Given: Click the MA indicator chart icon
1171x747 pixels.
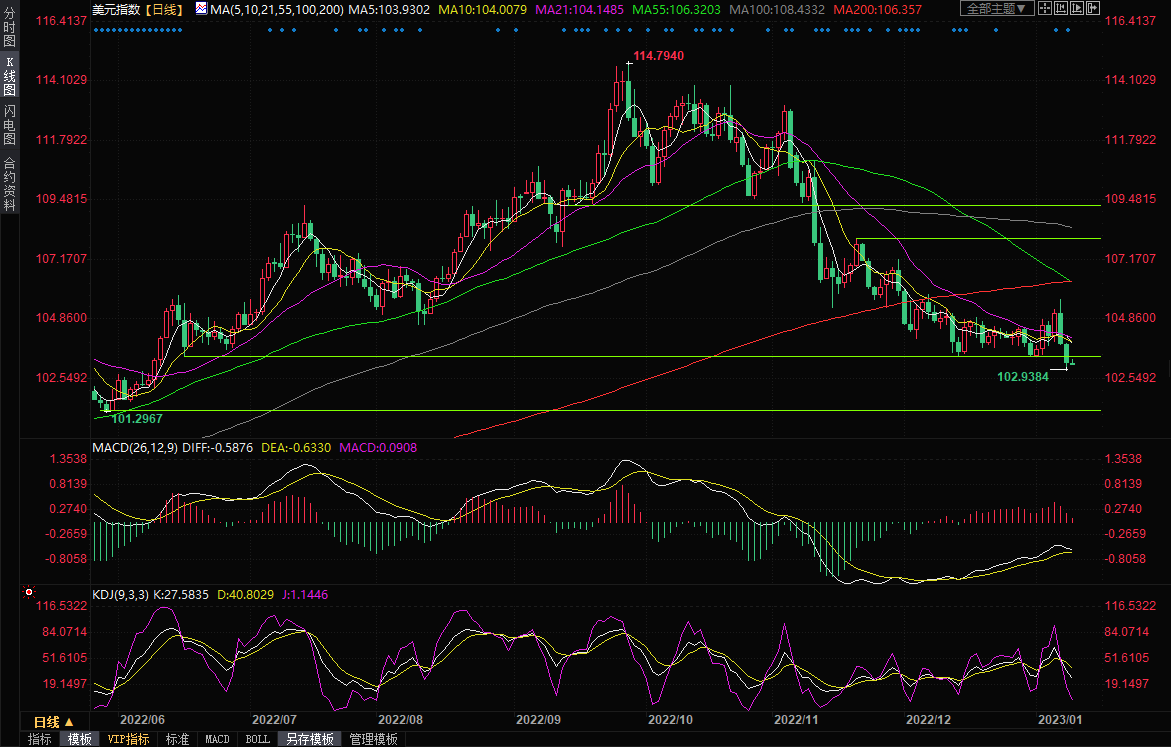Looking at the screenshot, I should tap(201, 9).
